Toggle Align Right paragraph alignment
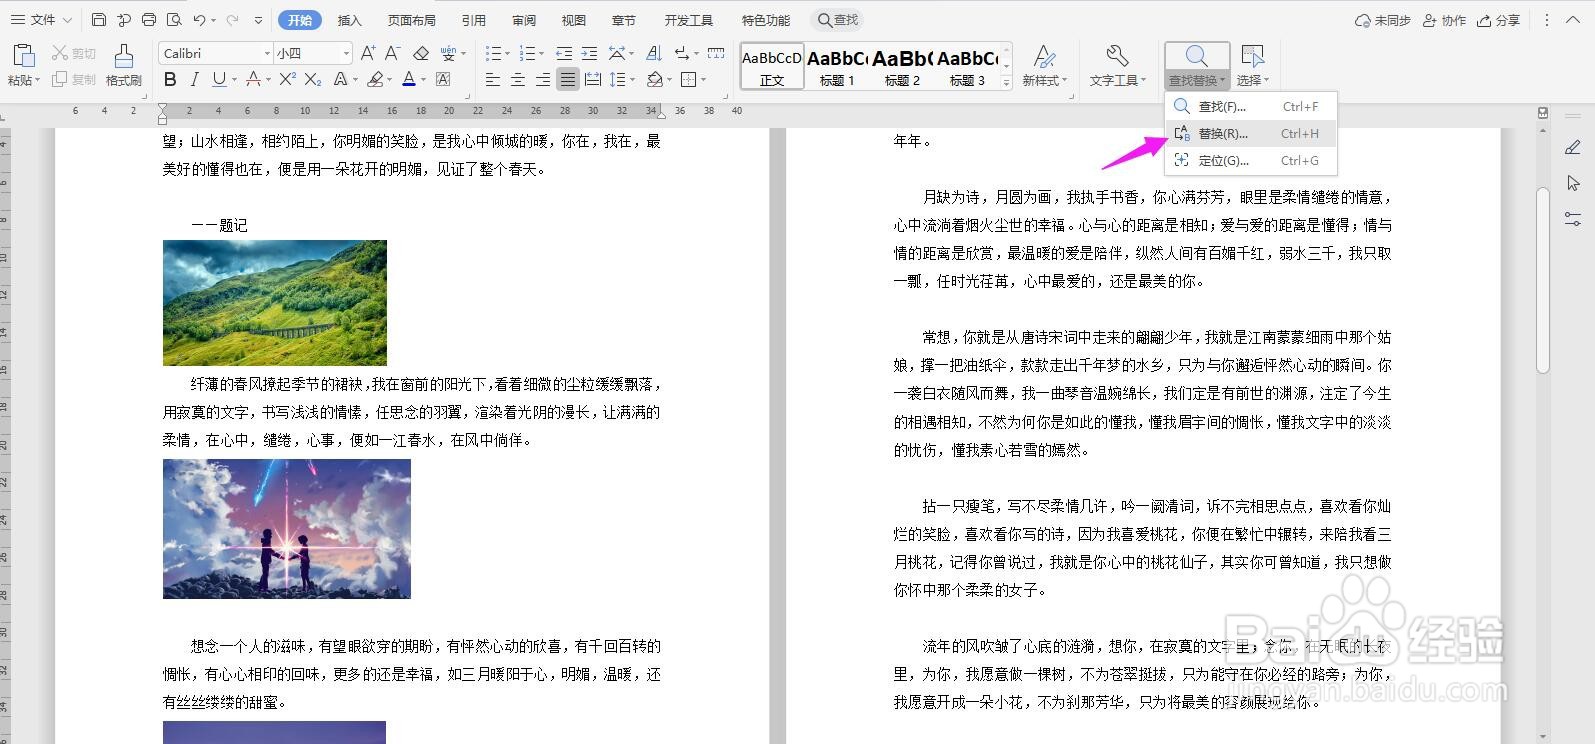The width and height of the screenshot is (1595, 744). tap(543, 79)
